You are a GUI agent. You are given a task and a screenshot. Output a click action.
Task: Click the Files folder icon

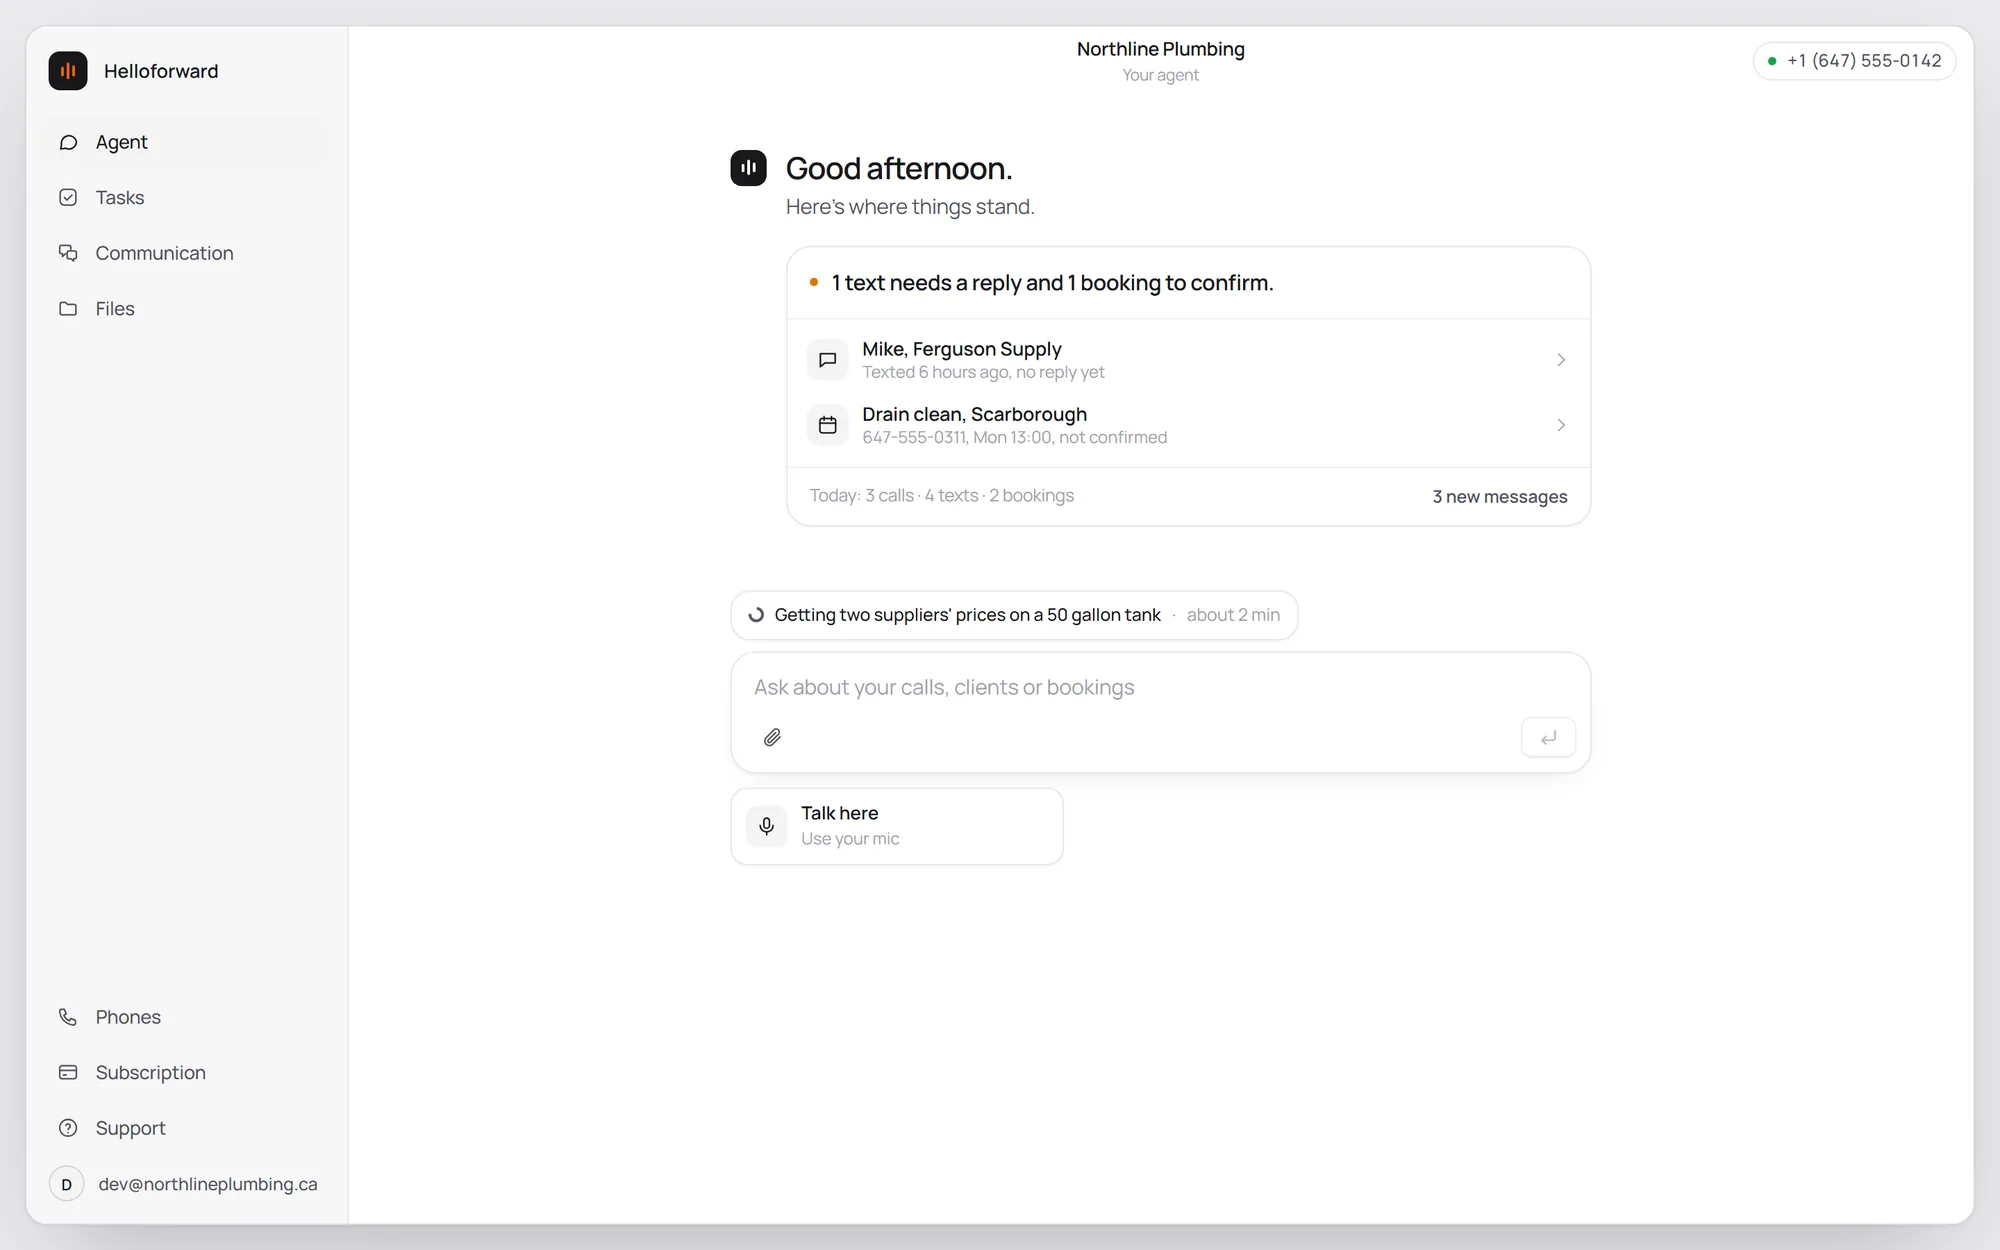(x=68, y=309)
